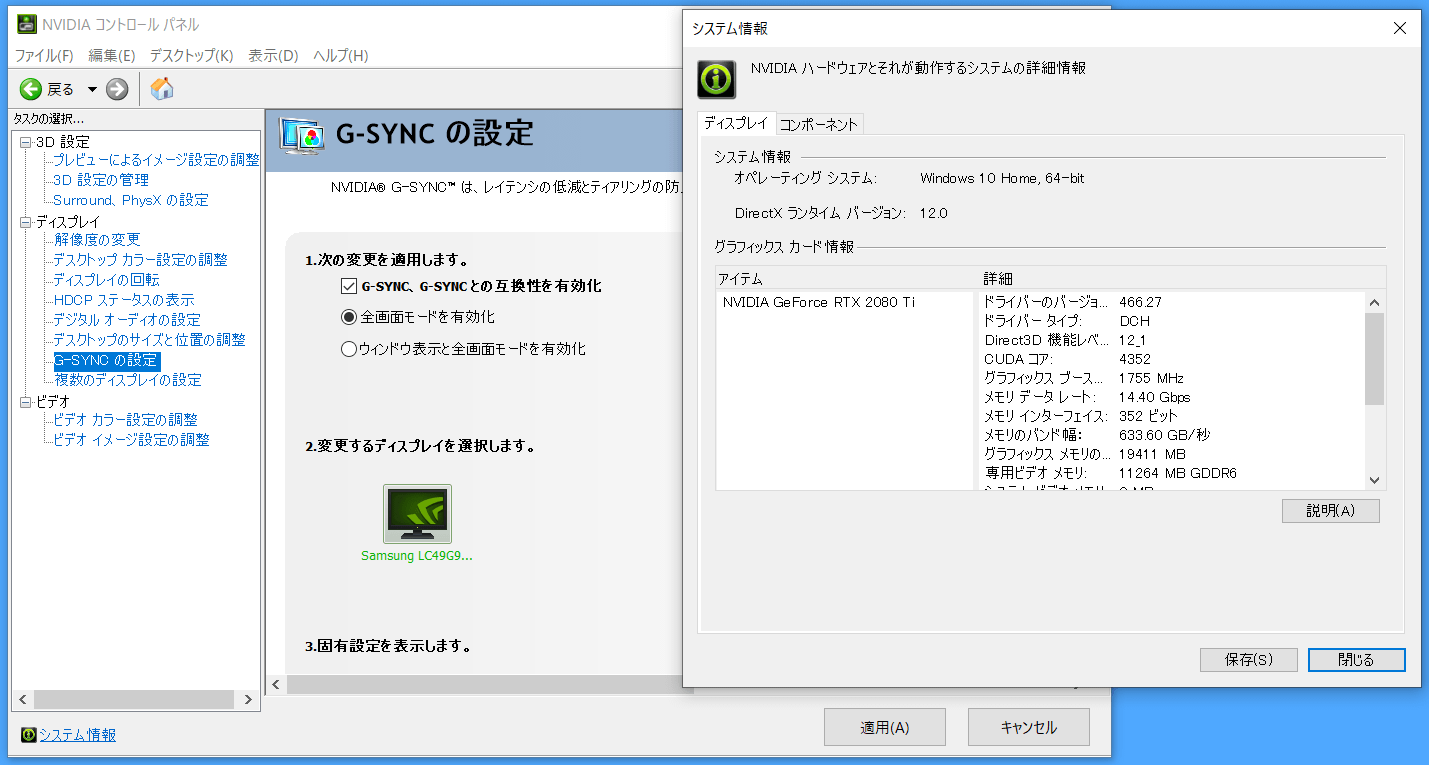Click the gray Forward arrow icon
Screen dimensions: 1429x765
117,89
